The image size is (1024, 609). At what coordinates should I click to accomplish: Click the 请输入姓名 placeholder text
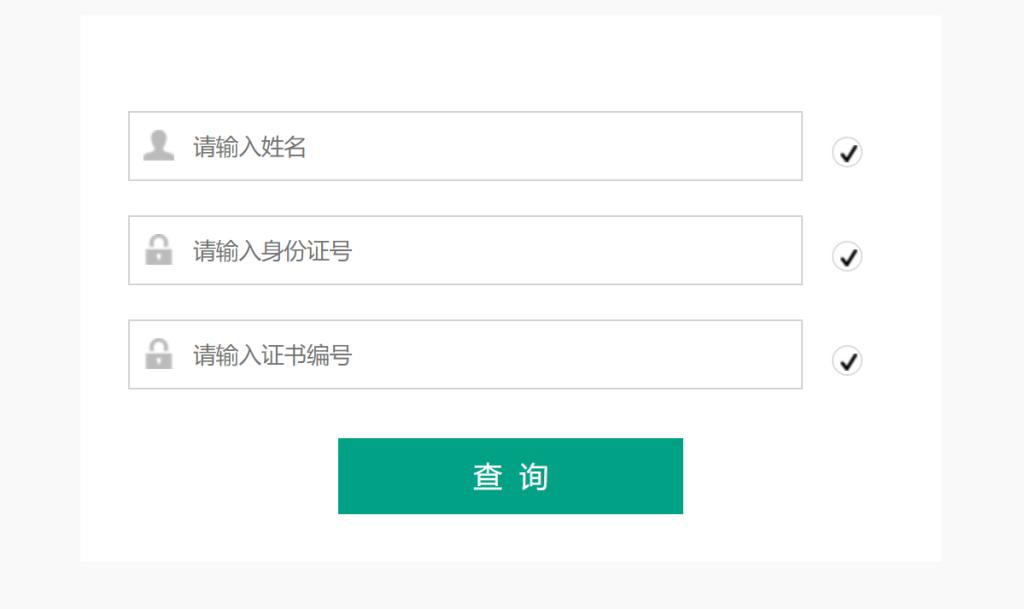(250, 148)
